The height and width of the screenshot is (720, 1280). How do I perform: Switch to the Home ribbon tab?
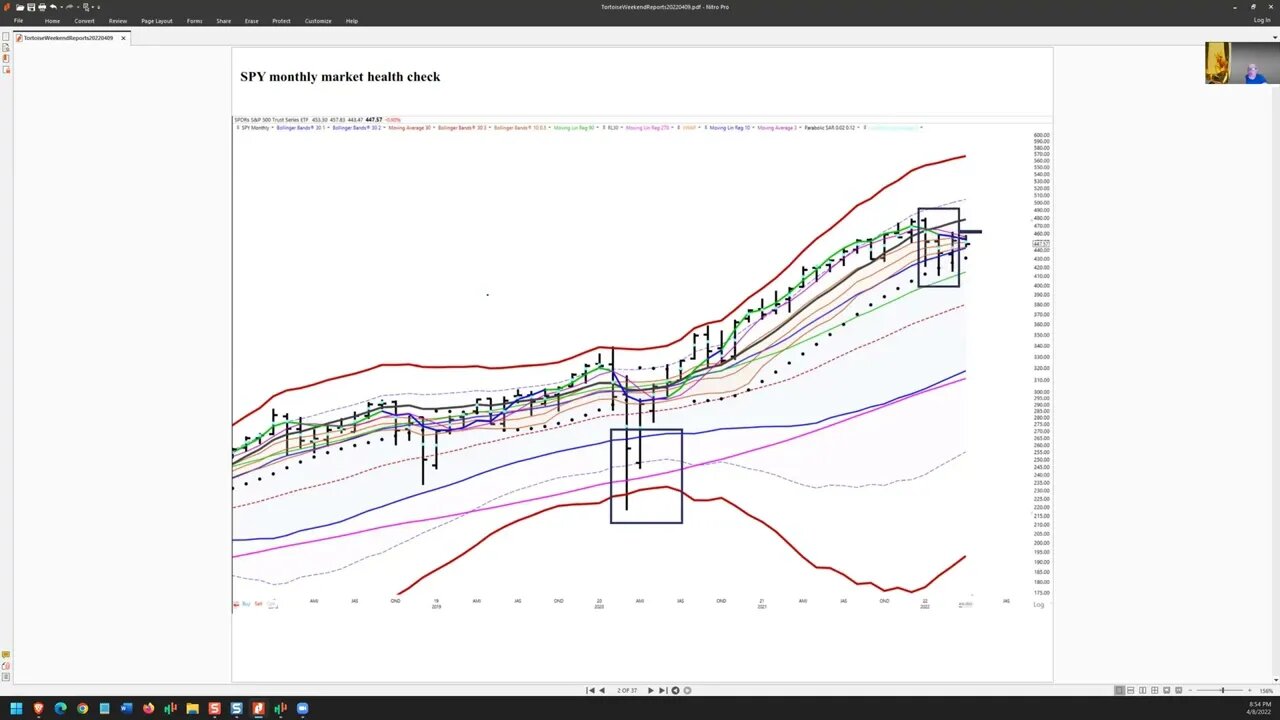[x=52, y=21]
